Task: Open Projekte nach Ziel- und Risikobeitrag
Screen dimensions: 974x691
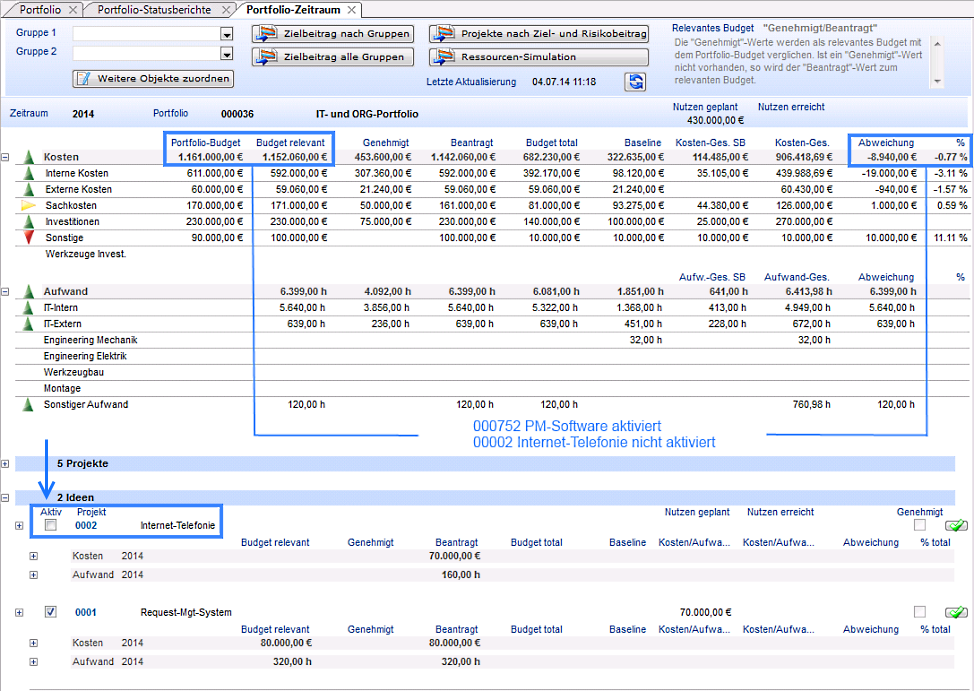Action: 539,34
